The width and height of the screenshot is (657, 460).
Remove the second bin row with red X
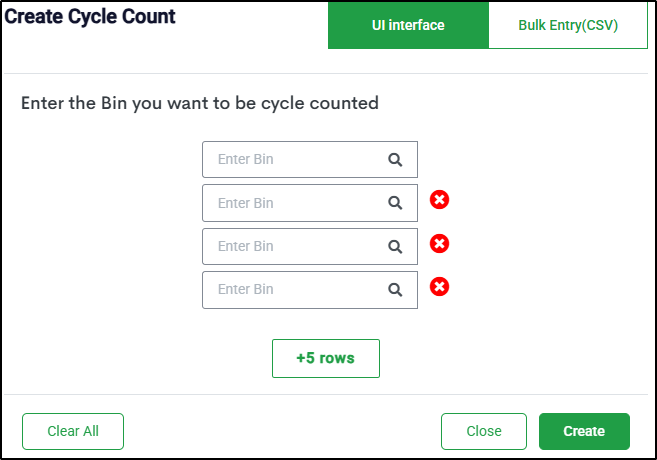click(439, 200)
